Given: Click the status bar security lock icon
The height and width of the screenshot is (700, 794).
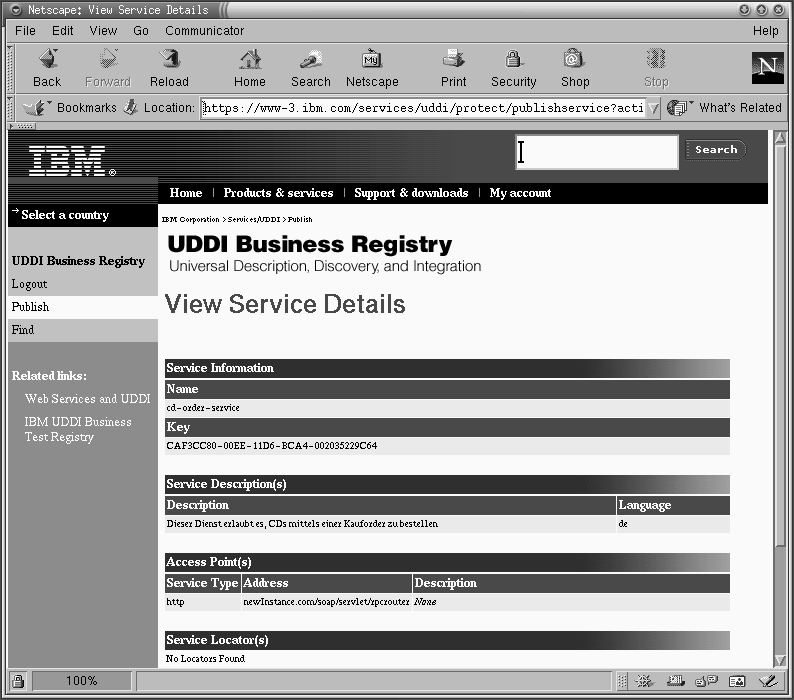Looking at the screenshot, I should [18, 681].
